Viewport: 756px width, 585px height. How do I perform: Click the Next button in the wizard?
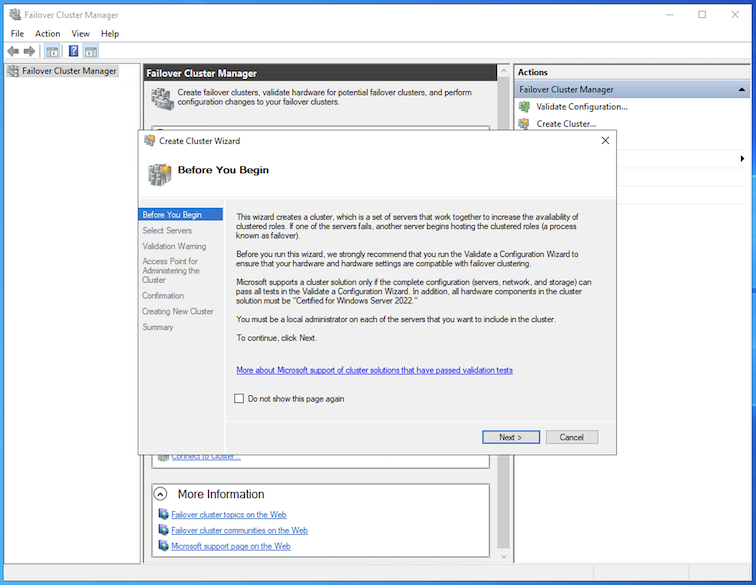(x=511, y=437)
